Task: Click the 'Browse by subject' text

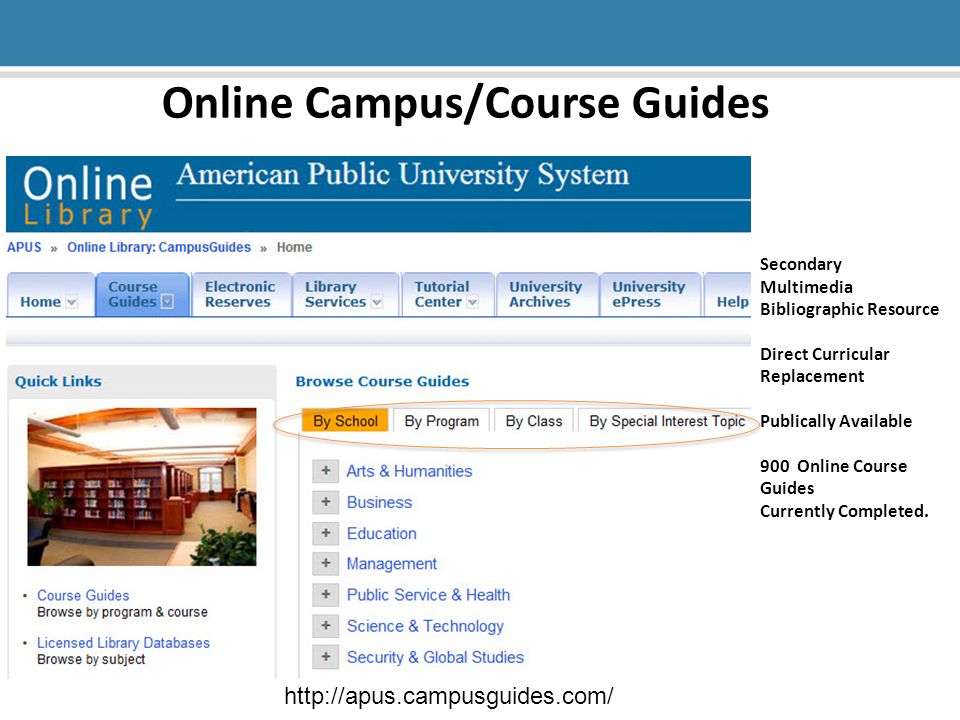Action: pos(91,659)
